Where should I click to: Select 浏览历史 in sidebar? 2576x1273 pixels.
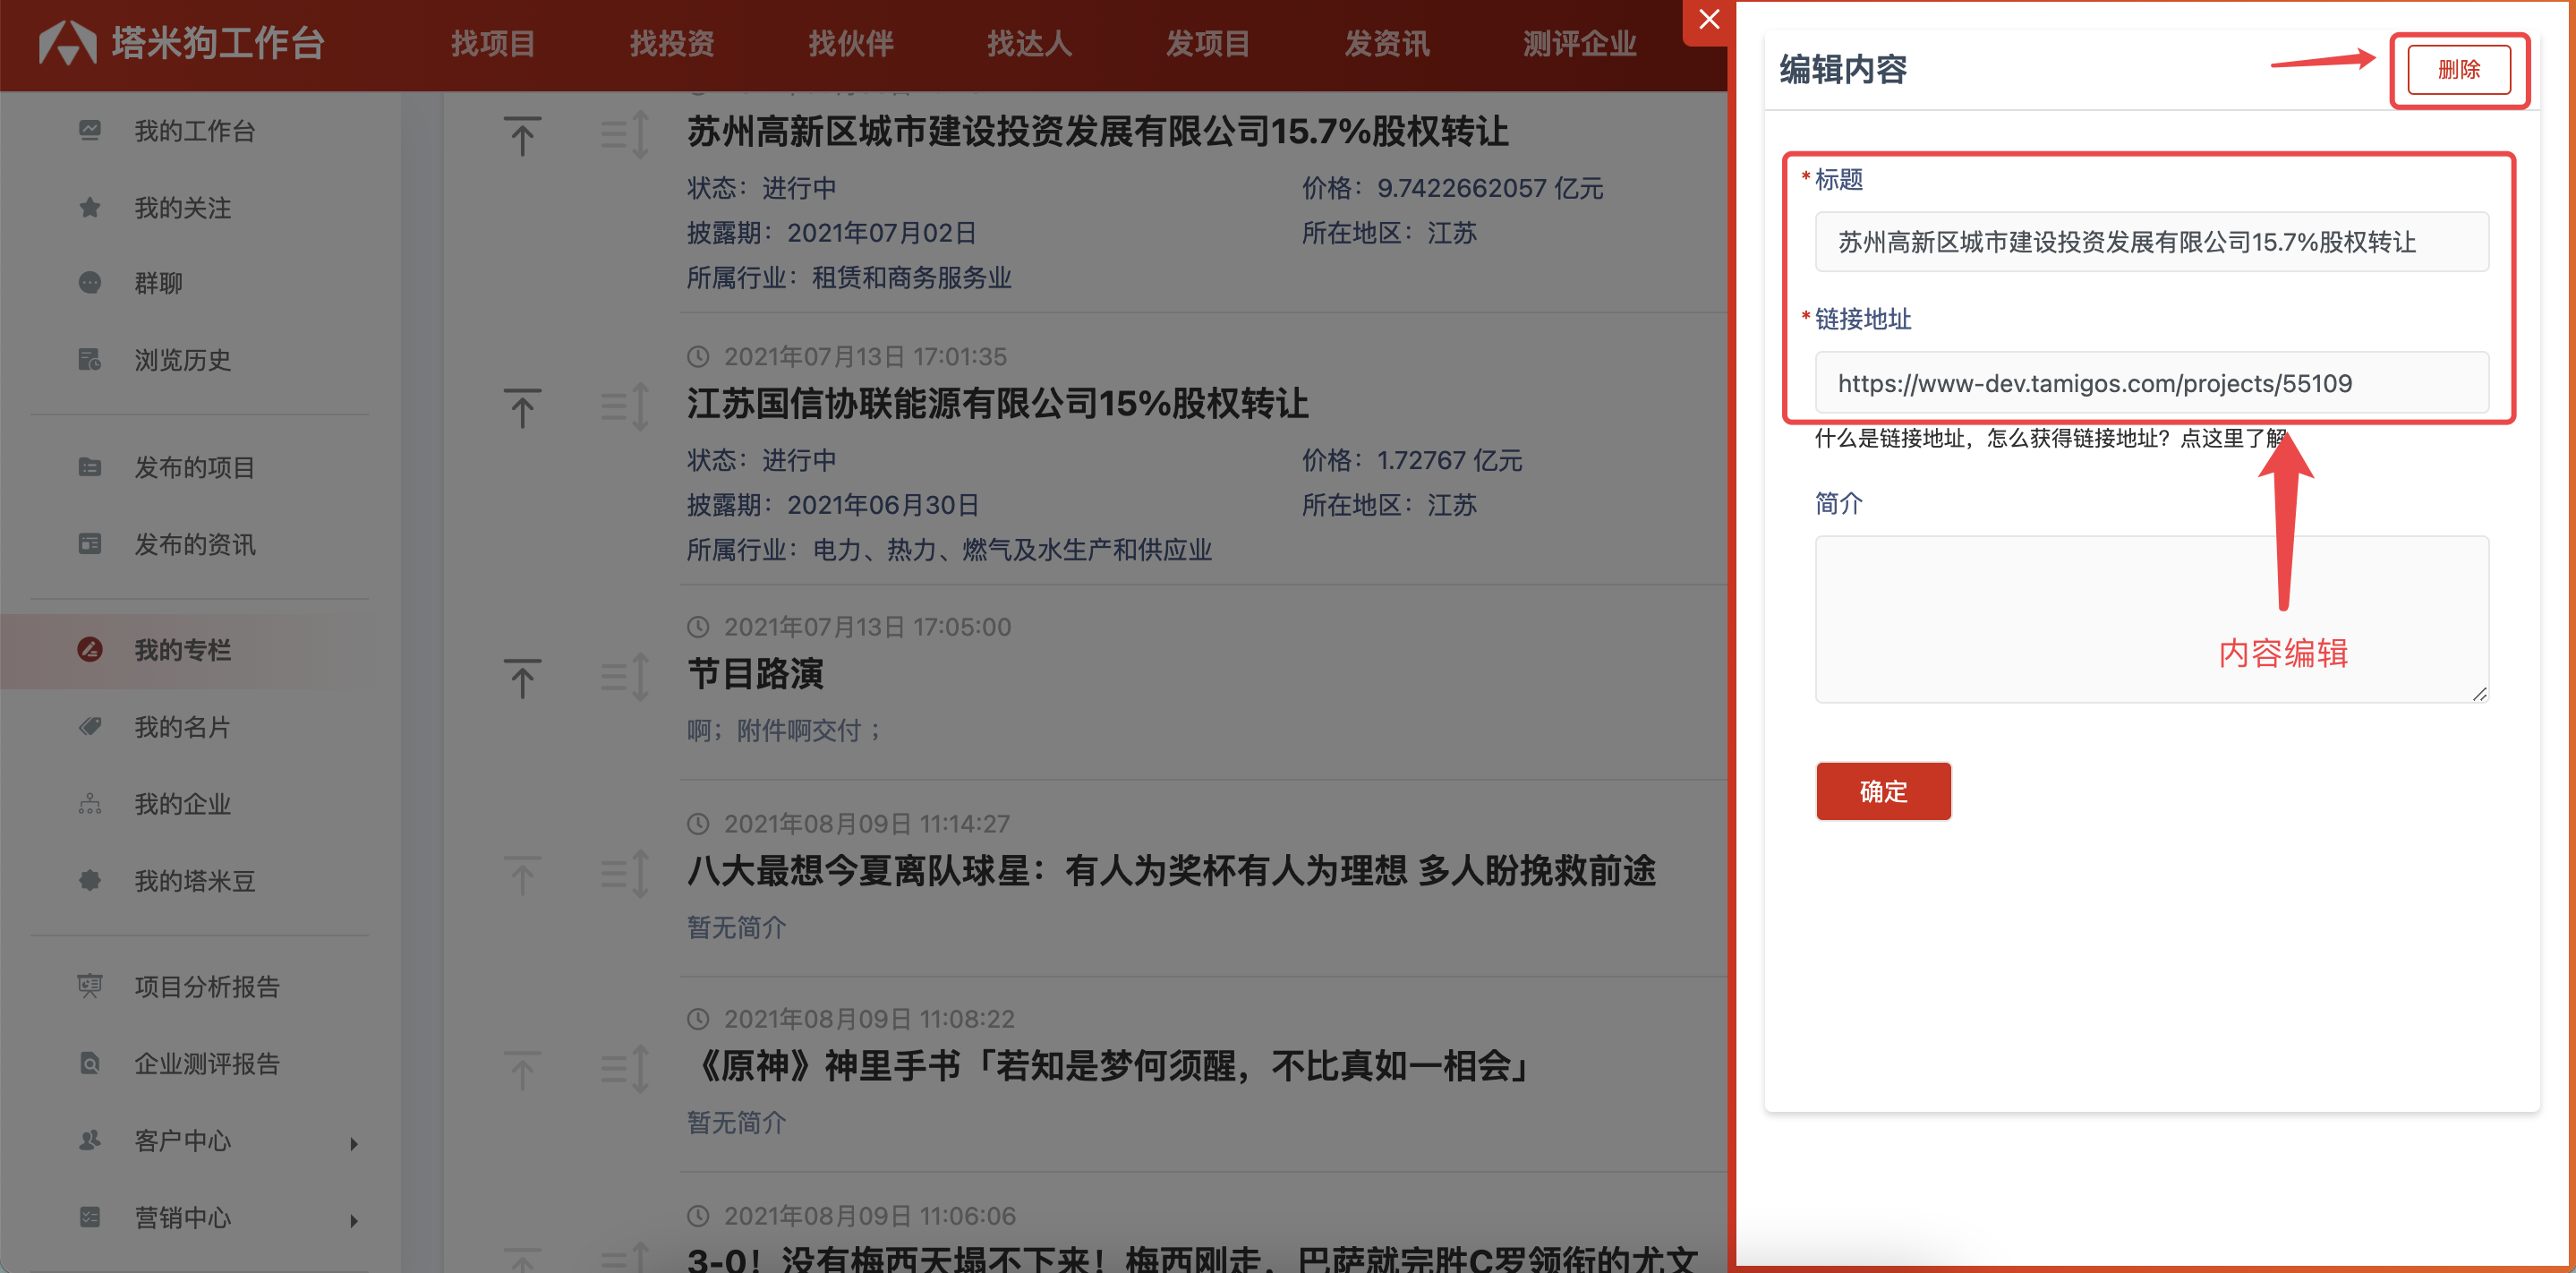pos(183,359)
